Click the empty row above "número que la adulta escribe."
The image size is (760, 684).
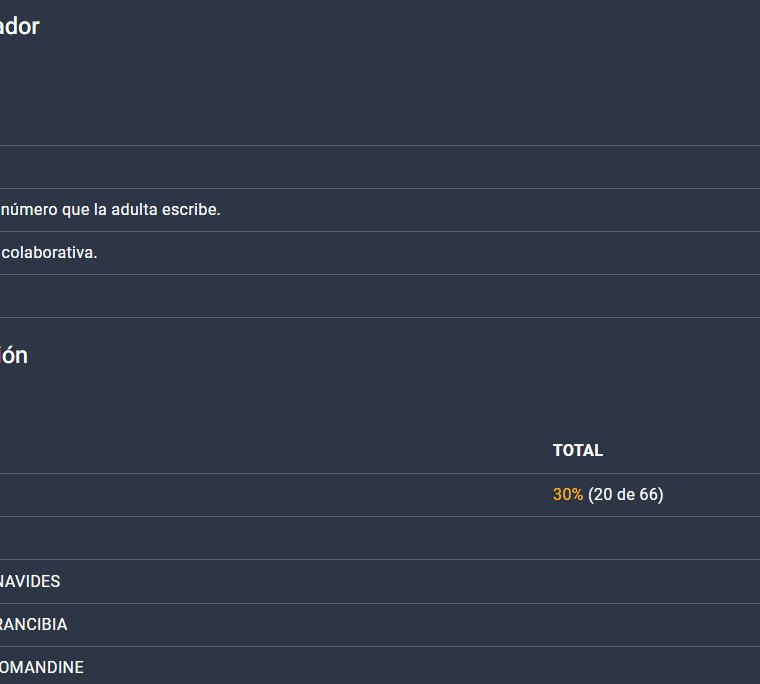(300, 167)
